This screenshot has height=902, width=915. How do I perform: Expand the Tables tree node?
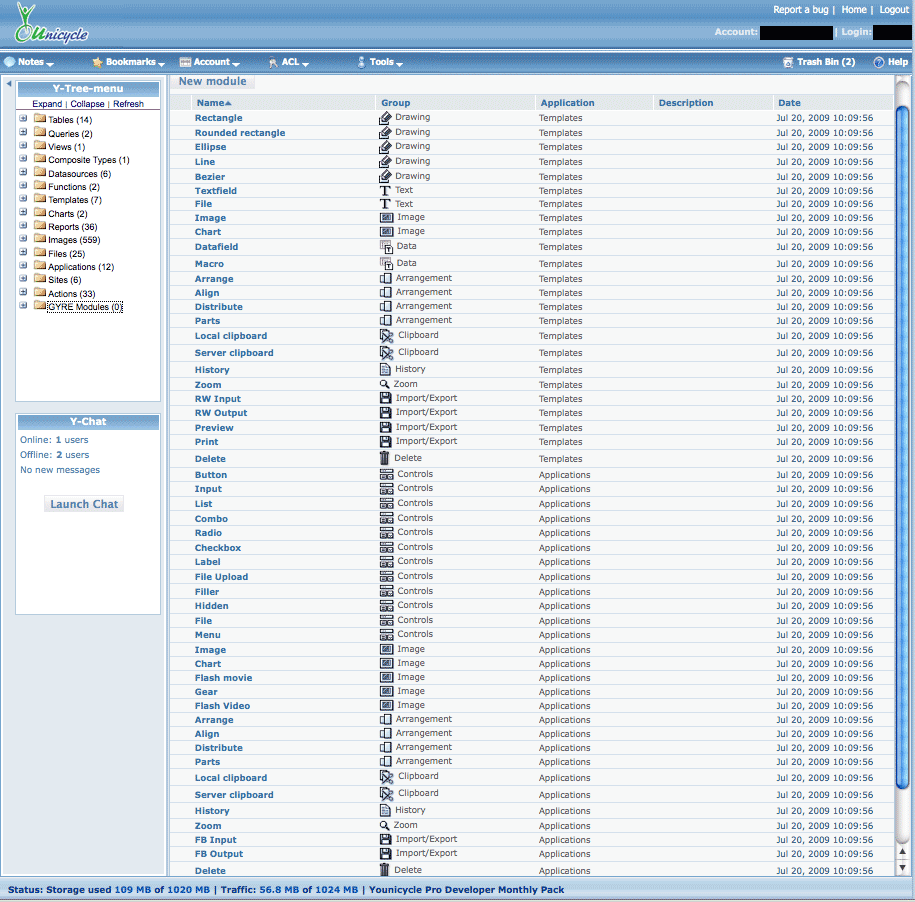point(23,119)
